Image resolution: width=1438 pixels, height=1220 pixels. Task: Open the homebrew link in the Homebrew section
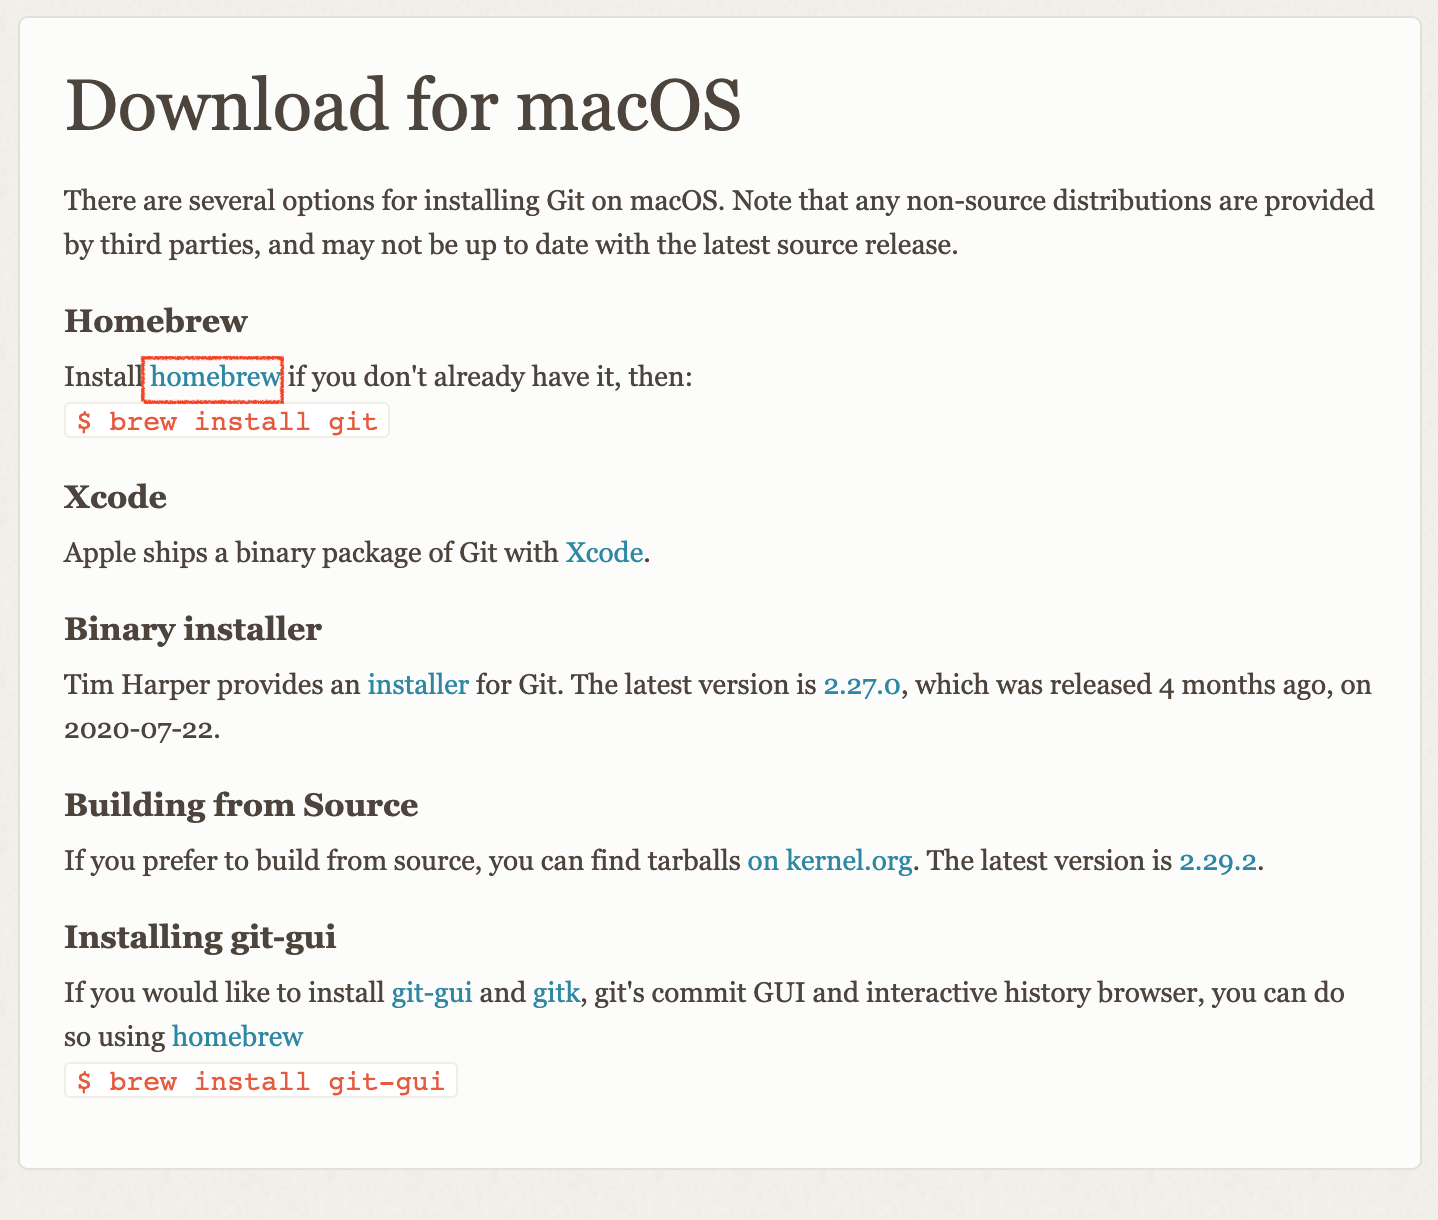pyautogui.click(x=215, y=377)
